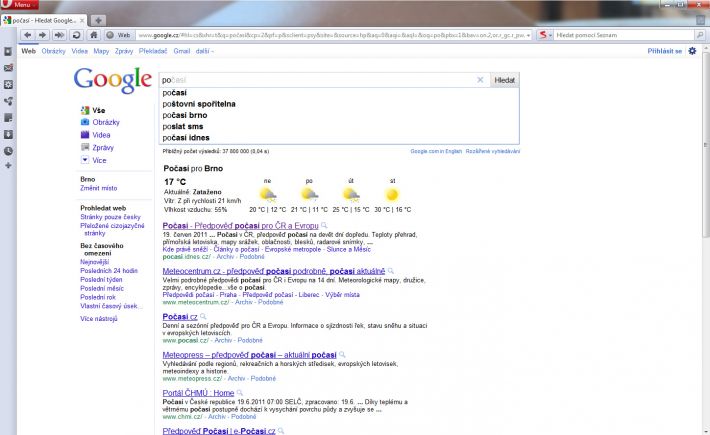Viewport: 710px width, 435px height.
Task: Click Změnit místo link
Action: 99,188
